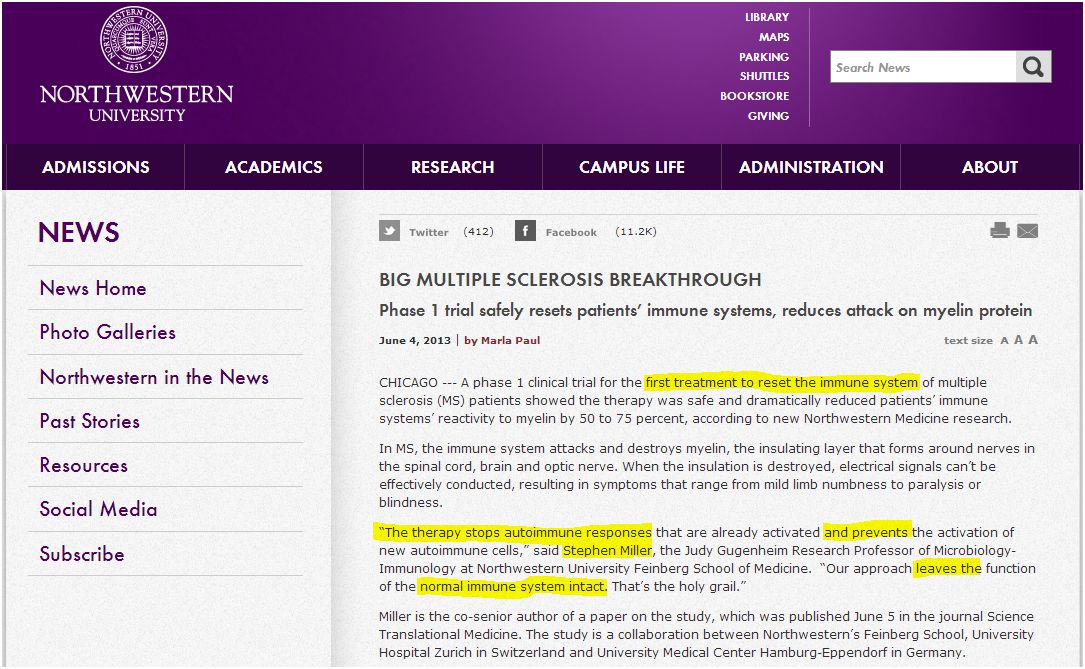This screenshot has height=669, width=1085.
Task: Select the largest text size A
Action: click(1033, 339)
